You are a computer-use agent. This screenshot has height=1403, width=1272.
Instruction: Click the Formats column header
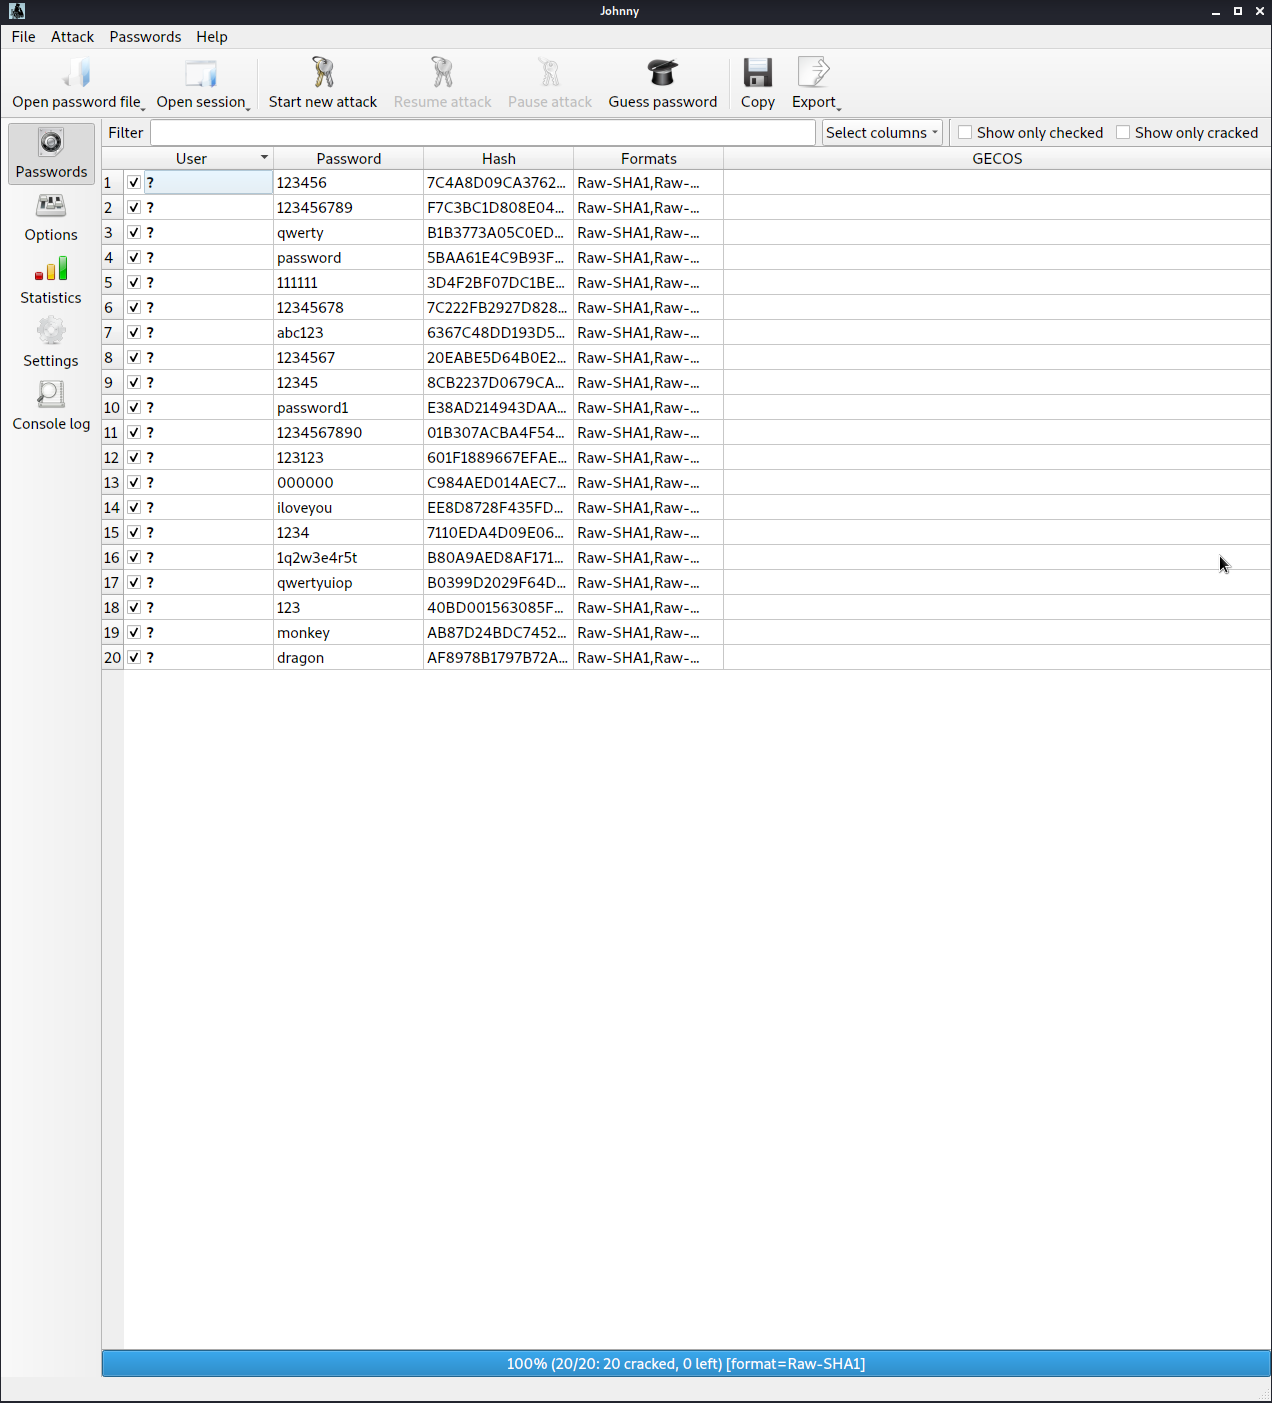pyautogui.click(x=649, y=158)
